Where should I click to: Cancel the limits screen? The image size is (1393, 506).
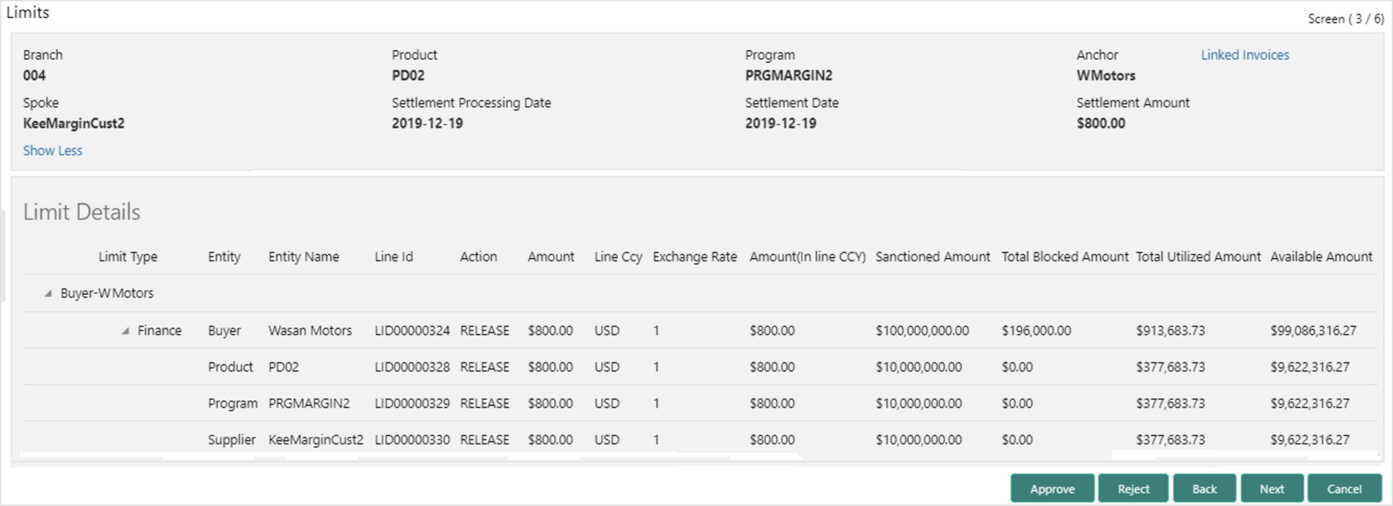[1344, 488]
